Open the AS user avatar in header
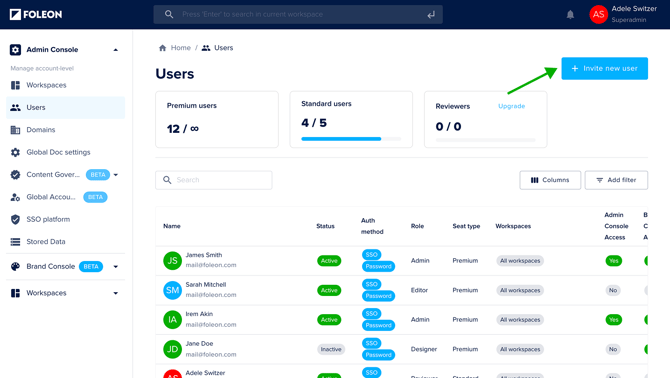This screenshot has width=670, height=378. pyautogui.click(x=598, y=15)
